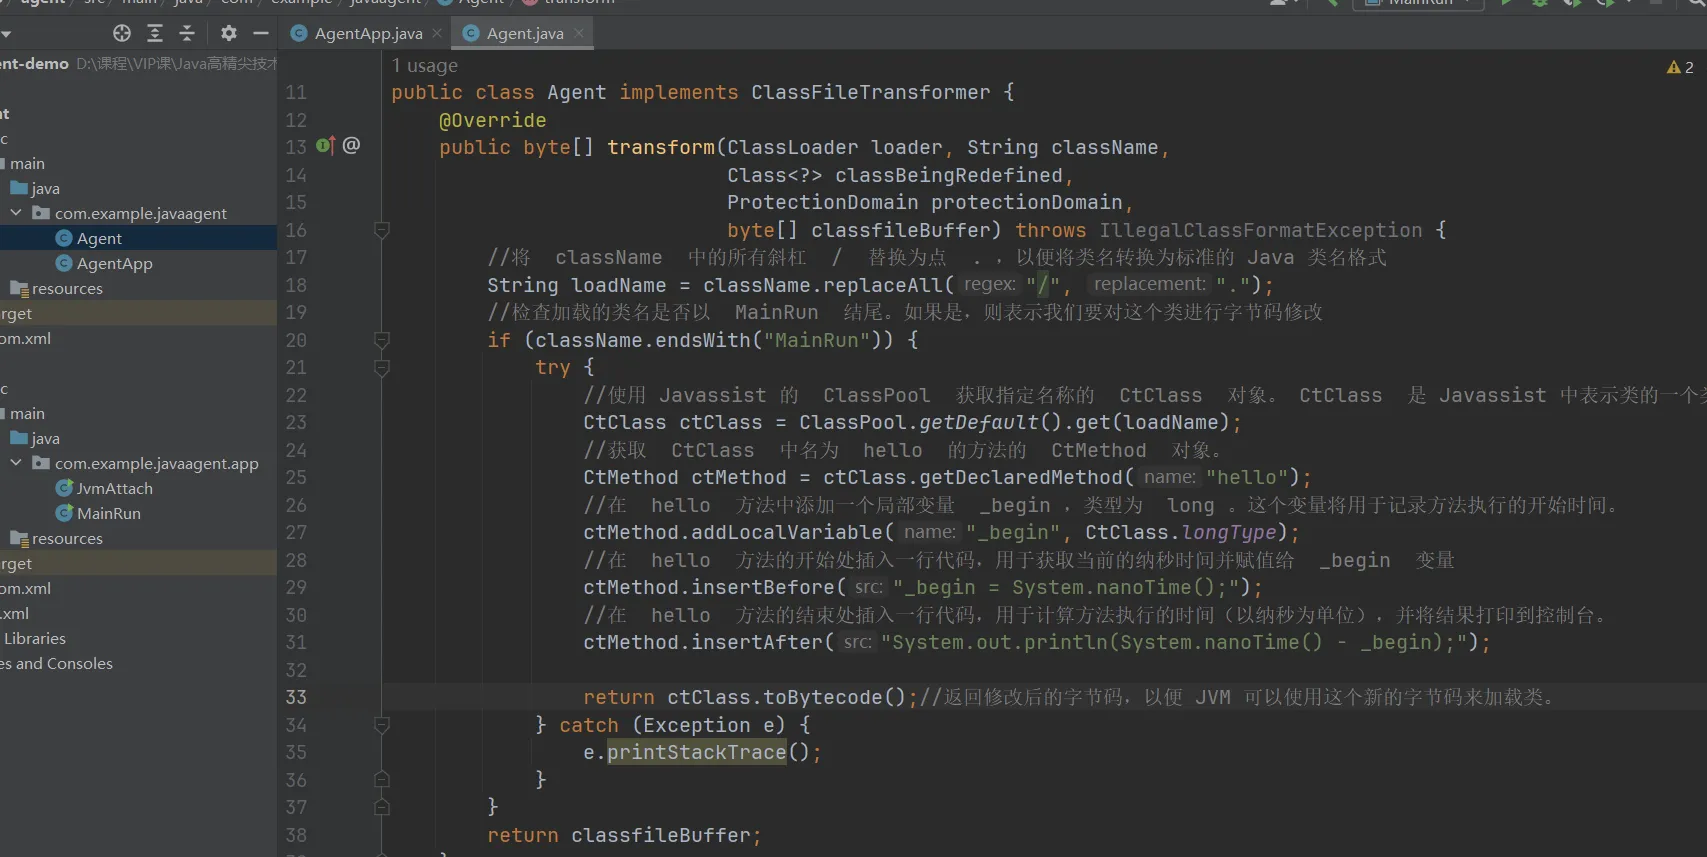1707x857 pixels.
Task: Click highlighted printStackTrace call
Action: tap(697, 752)
